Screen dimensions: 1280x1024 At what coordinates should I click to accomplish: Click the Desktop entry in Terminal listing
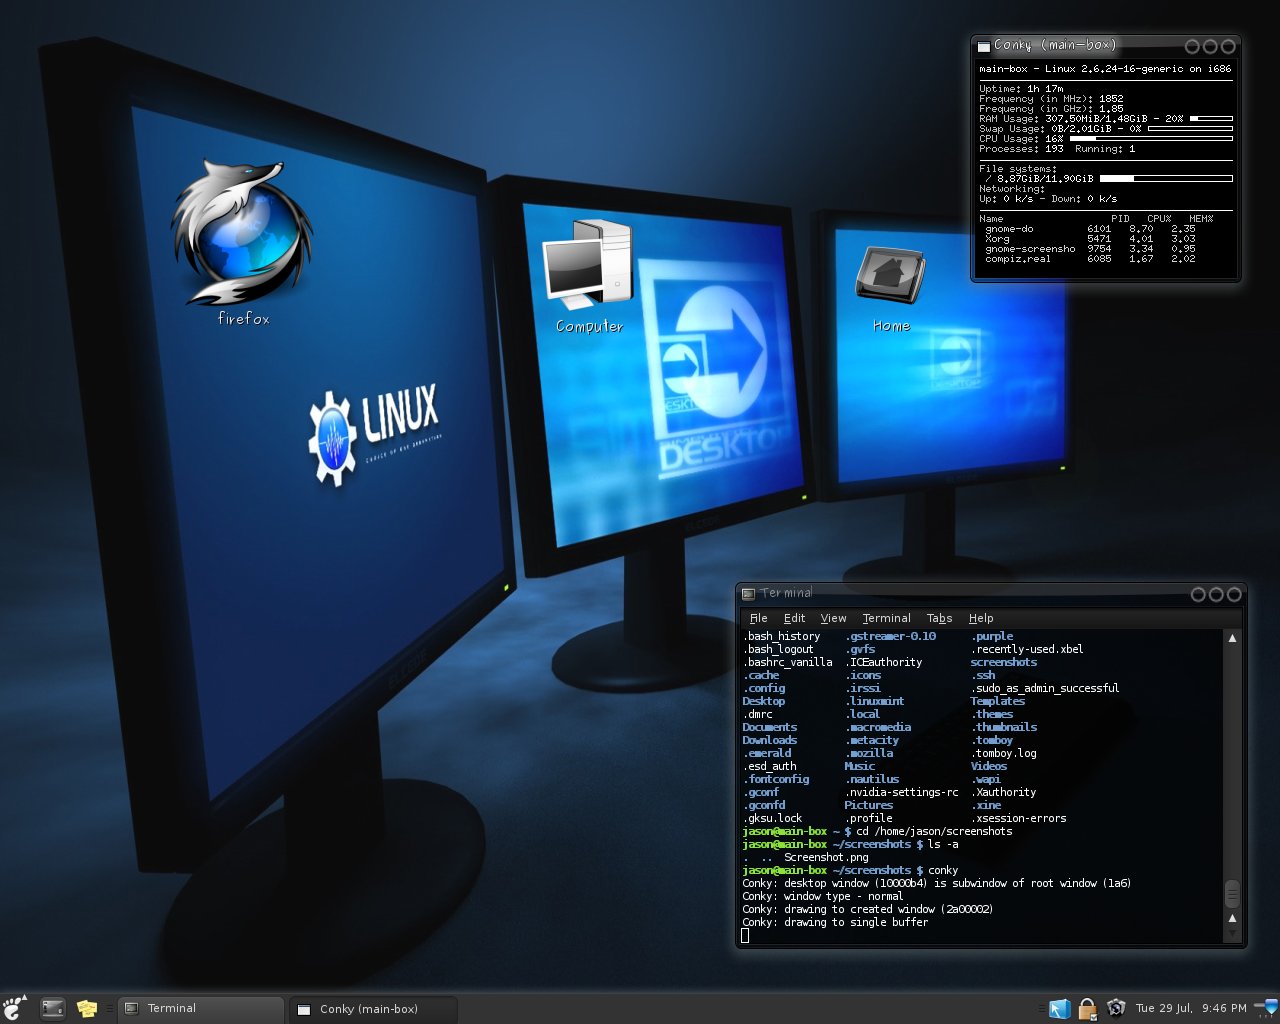click(x=763, y=701)
